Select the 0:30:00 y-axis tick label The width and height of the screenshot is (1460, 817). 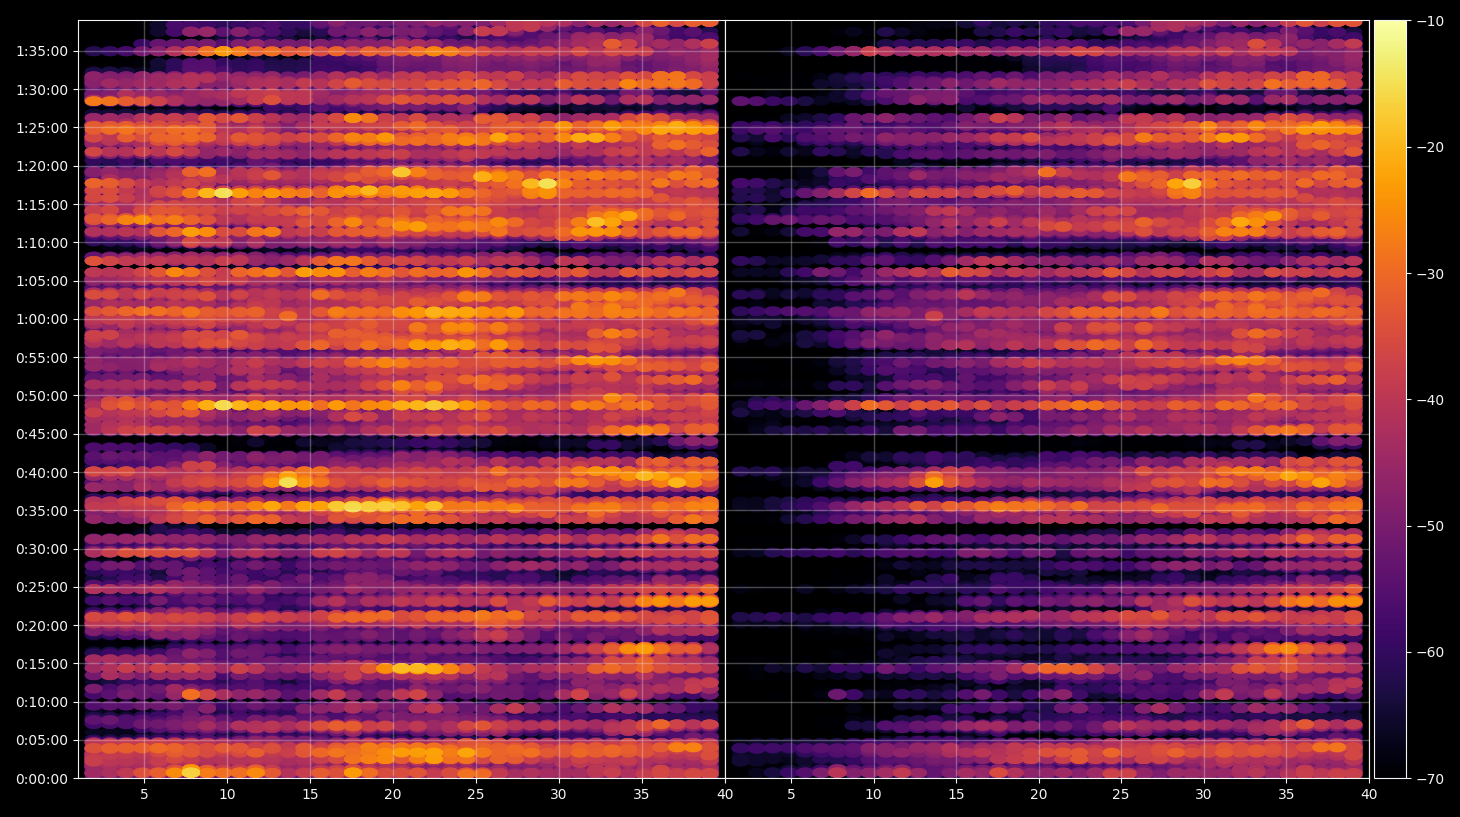(42, 549)
